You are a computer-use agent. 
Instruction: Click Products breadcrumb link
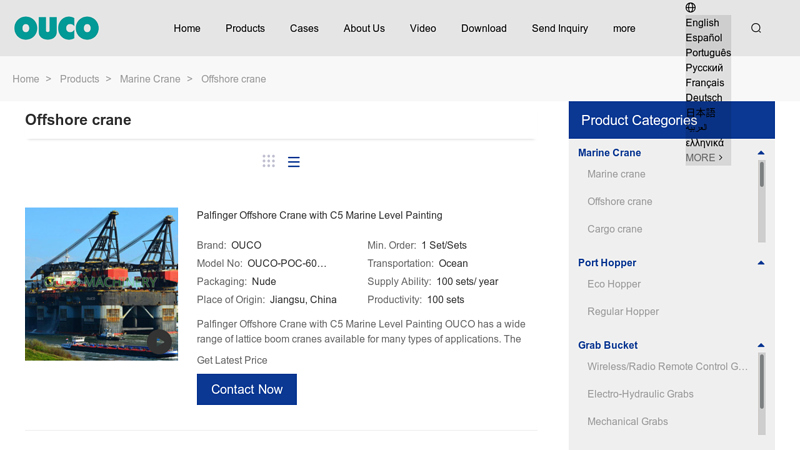[x=80, y=79]
